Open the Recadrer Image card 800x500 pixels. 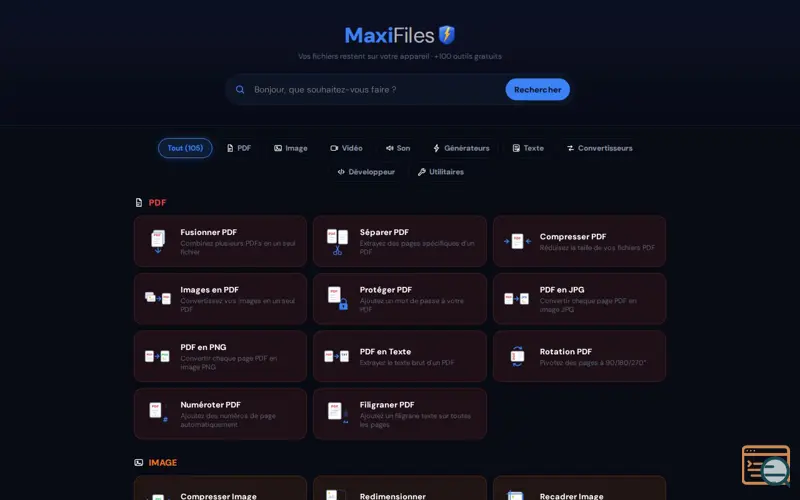580,488
